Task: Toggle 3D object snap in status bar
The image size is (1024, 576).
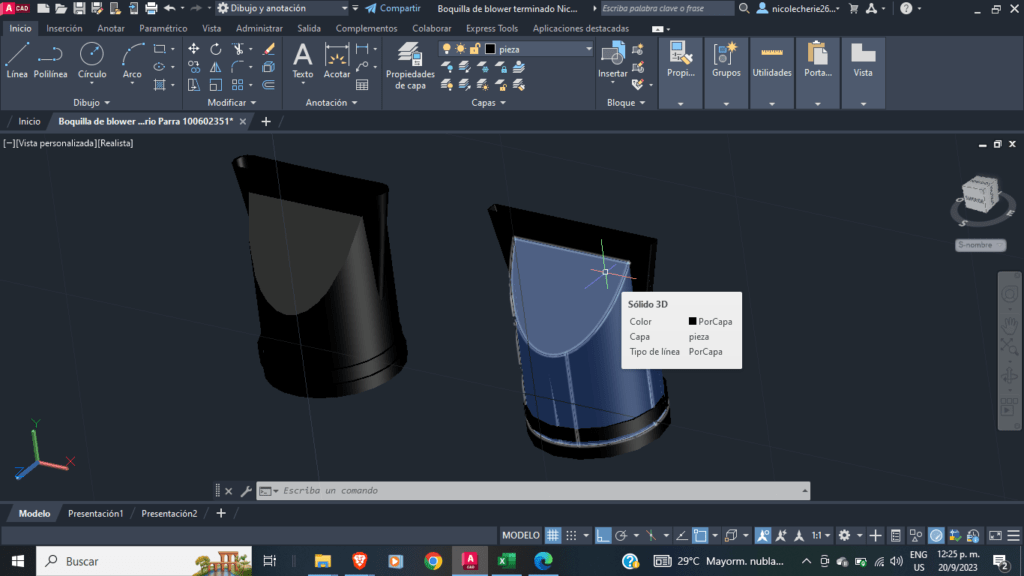Action: (731, 536)
